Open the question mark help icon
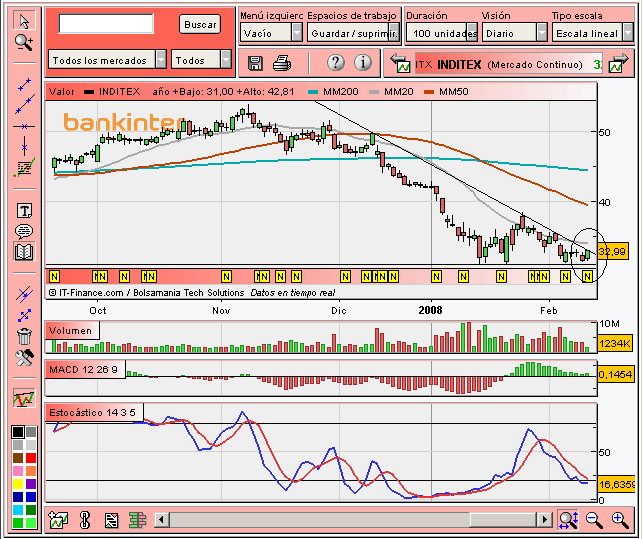 click(x=335, y=63)
